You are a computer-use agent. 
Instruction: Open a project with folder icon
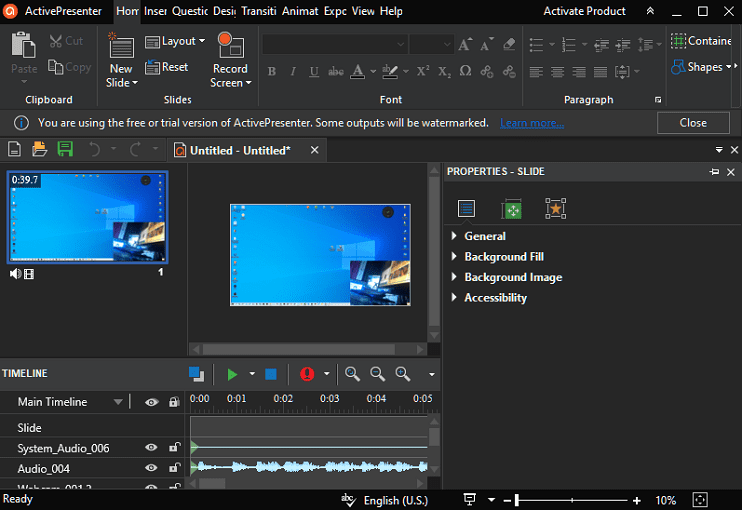point(39,149)
